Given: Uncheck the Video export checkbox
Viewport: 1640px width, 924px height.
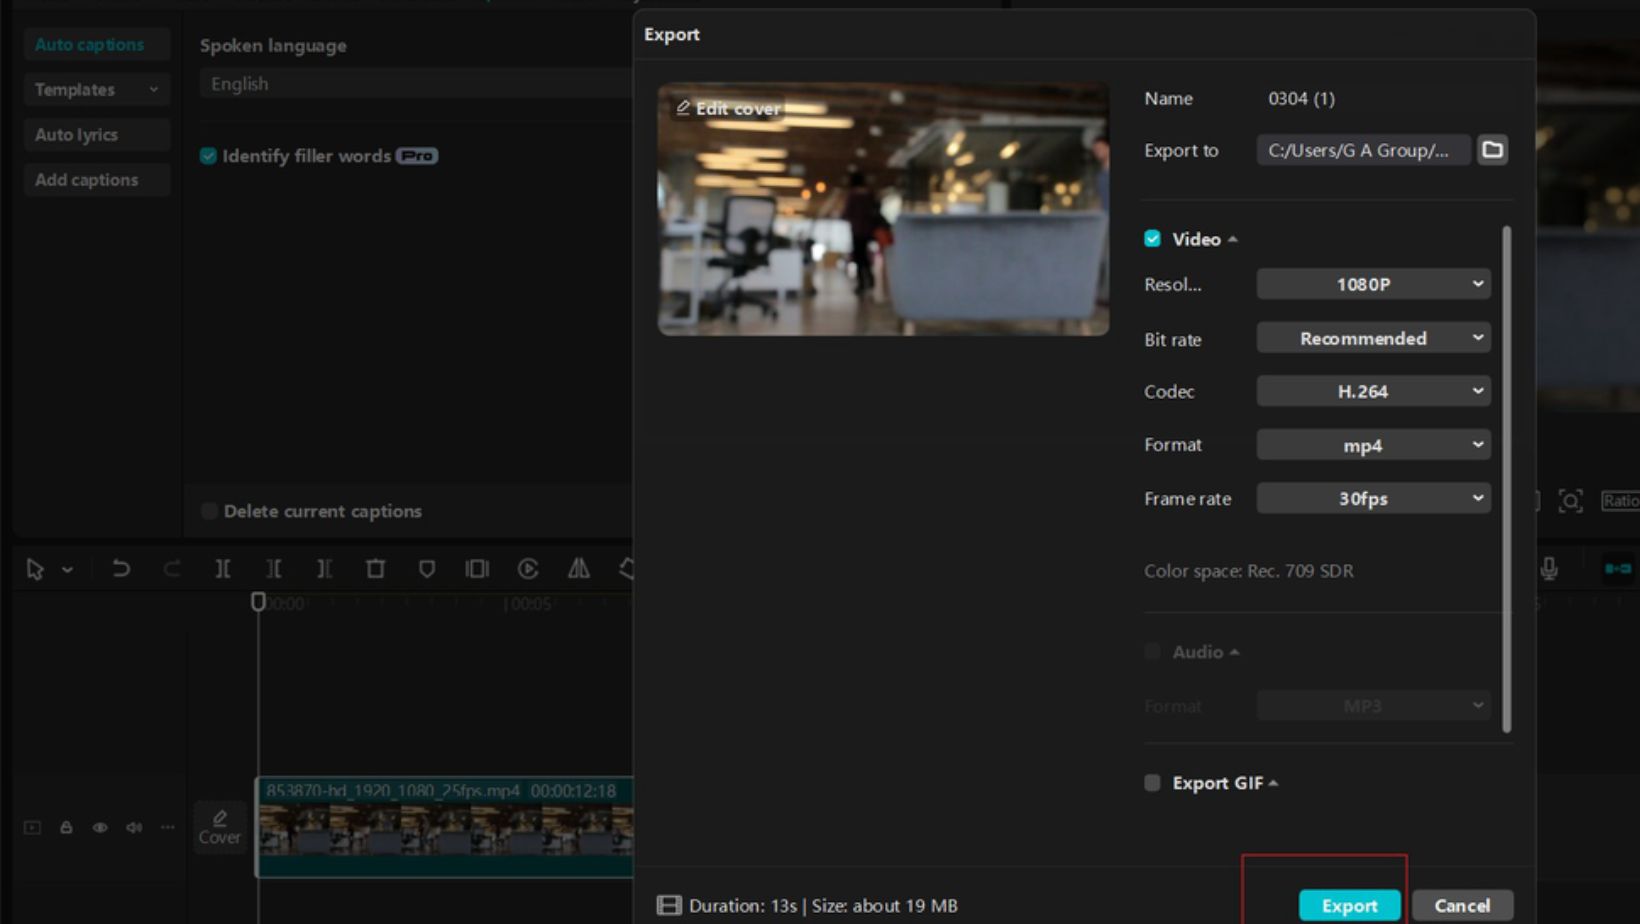Looking at the screenshot, I should (1152, 238).
